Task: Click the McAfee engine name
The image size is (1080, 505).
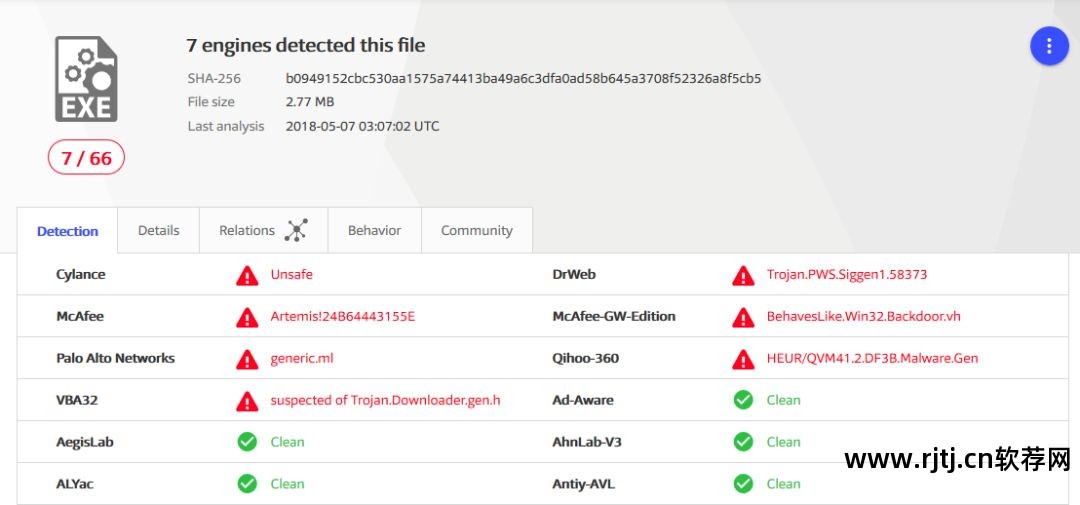Action: tap(80, 316)
